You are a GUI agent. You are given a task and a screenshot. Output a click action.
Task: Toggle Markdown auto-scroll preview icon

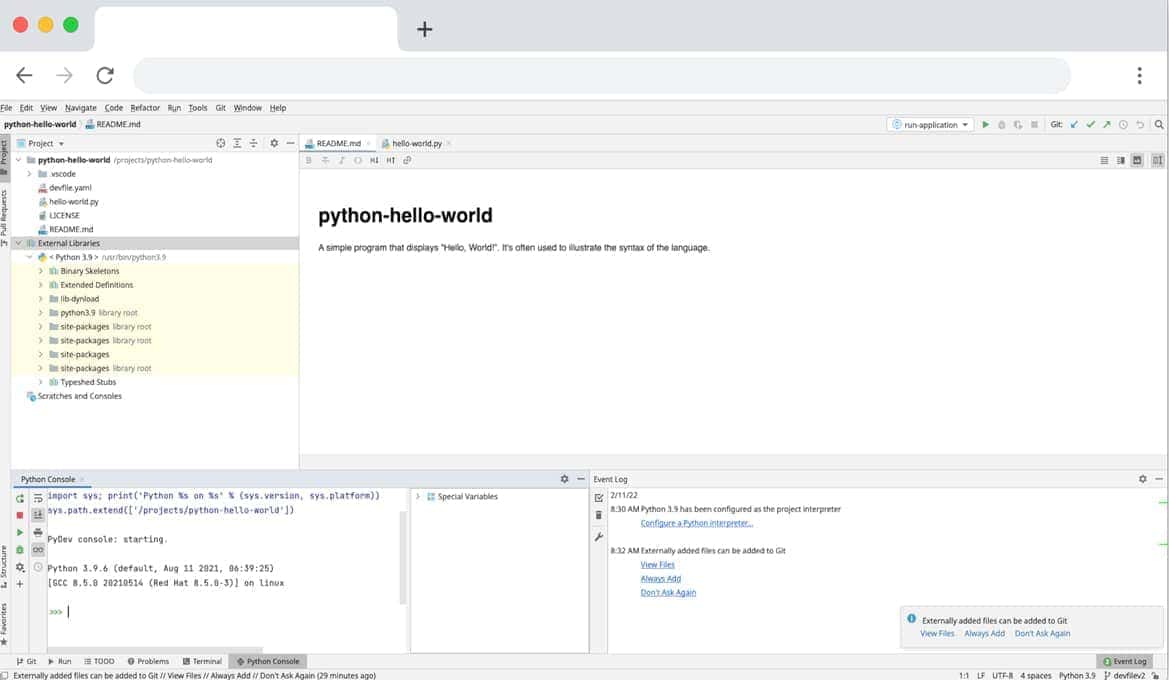tap(1157, 160)
